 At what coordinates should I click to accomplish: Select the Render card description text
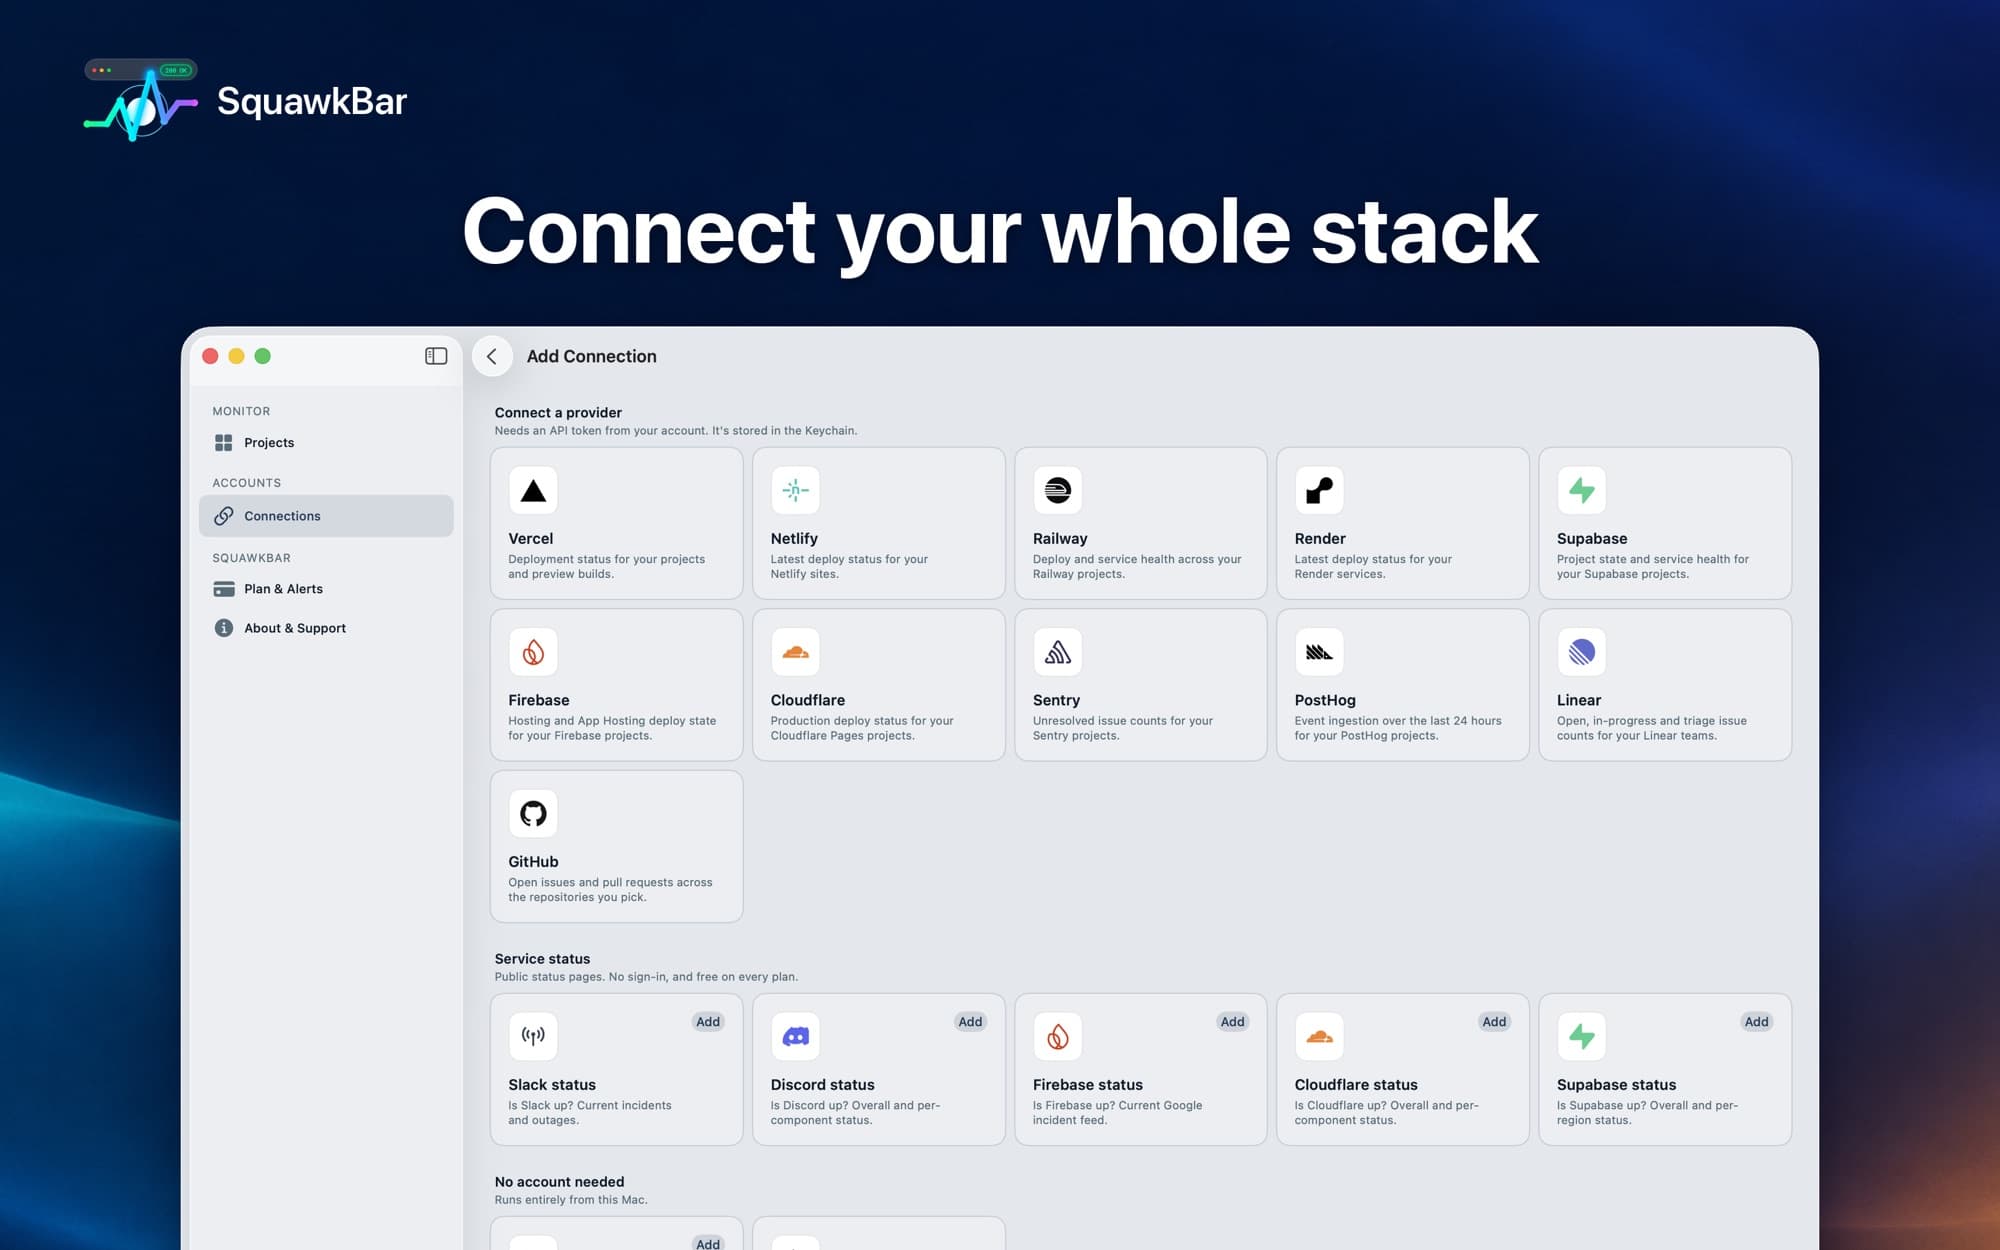[1373, 566]
